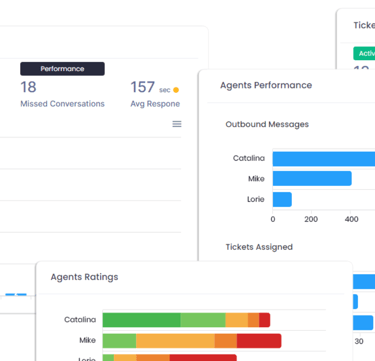Click the Avg Respone label

point(155,104)
